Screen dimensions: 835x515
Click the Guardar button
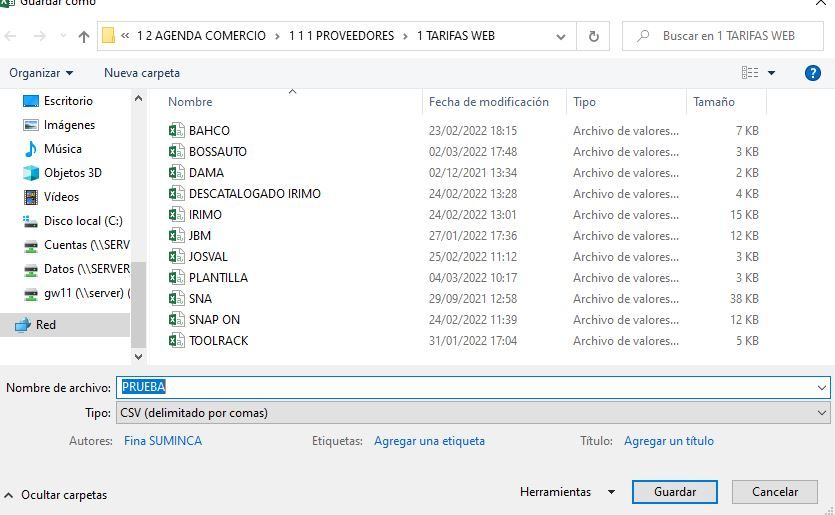(x=675, y=492)
